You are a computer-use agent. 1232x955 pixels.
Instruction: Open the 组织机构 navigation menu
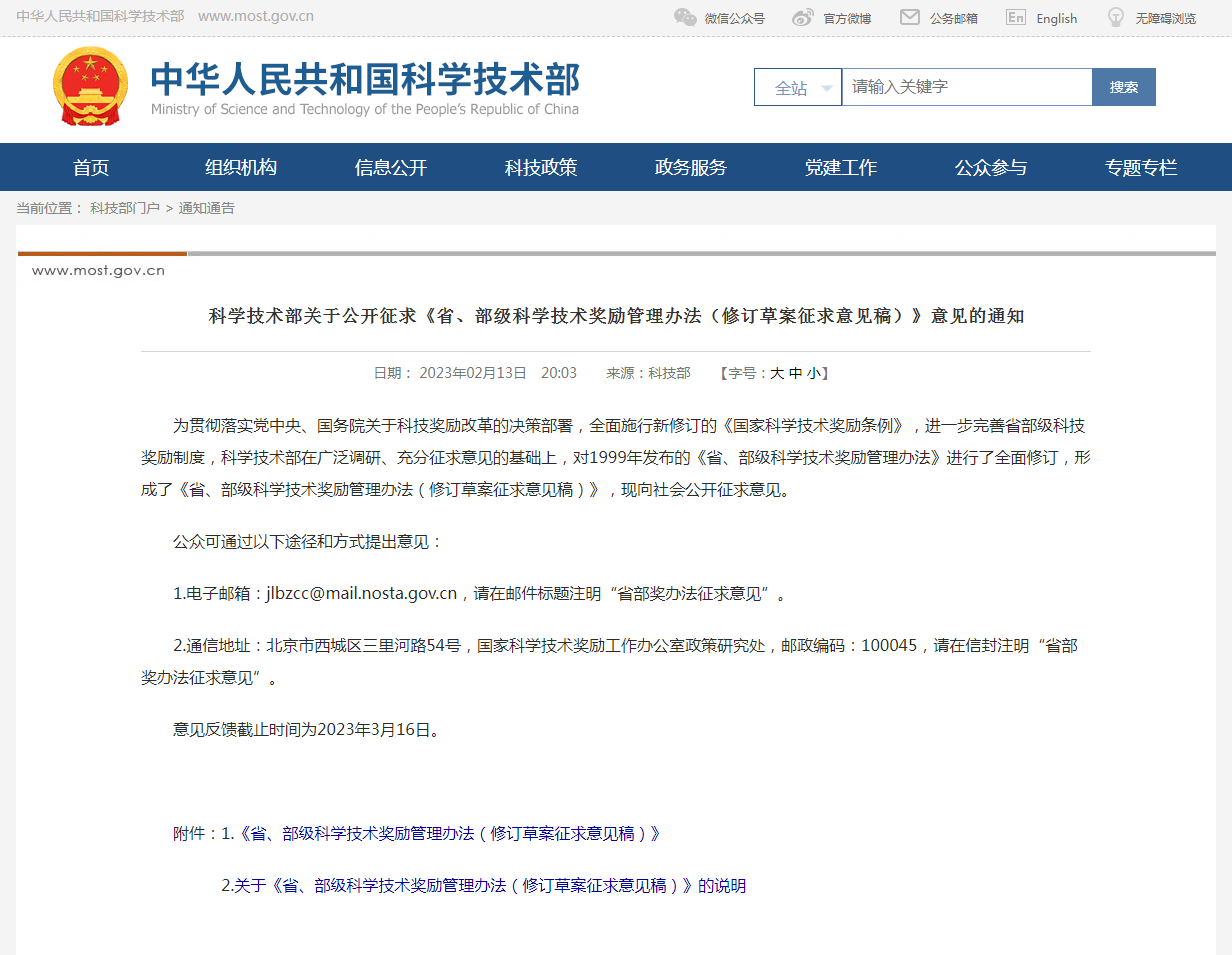(x=241, y=168)
